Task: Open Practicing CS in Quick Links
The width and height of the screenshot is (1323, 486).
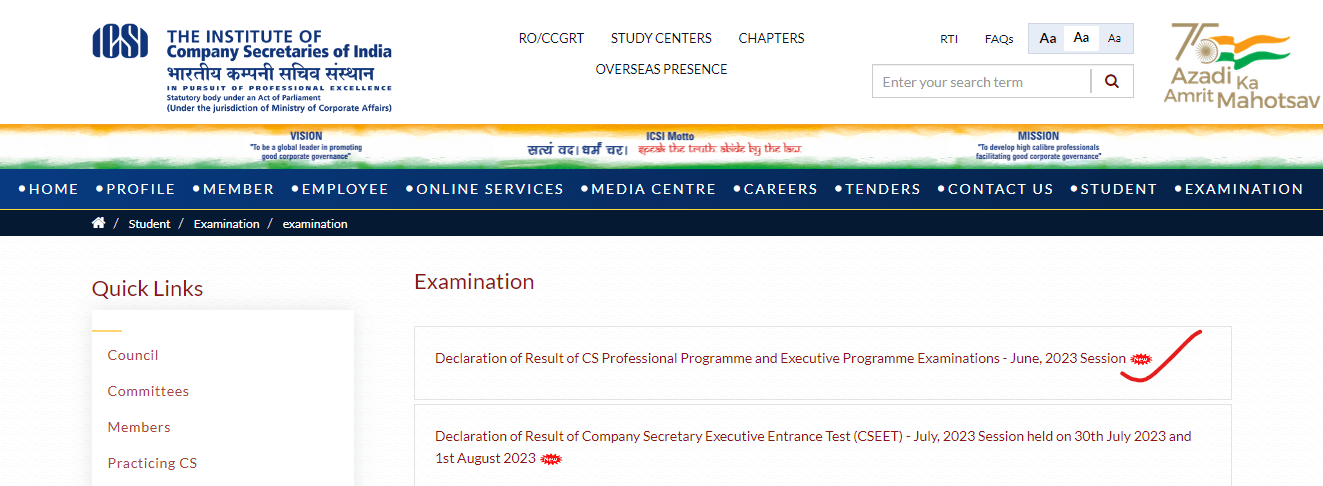Action: [x=152, y=463]
